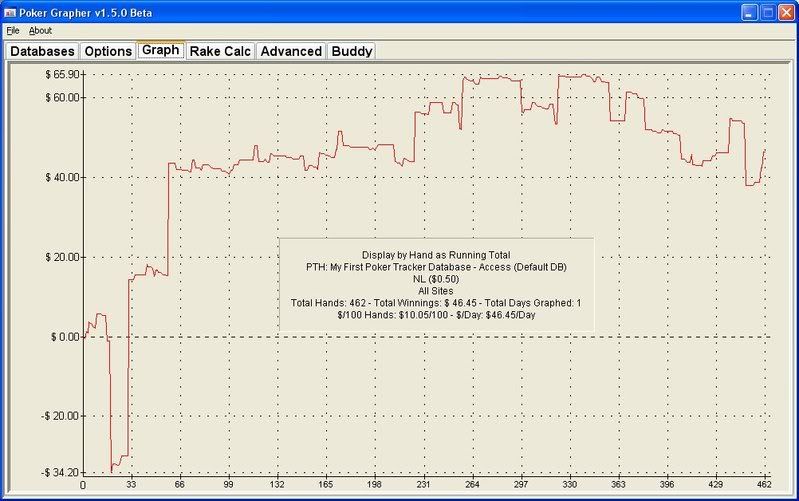Screen dimensions: 799x501
Task: Click the Graph tab
Action: tap(160, 49)
